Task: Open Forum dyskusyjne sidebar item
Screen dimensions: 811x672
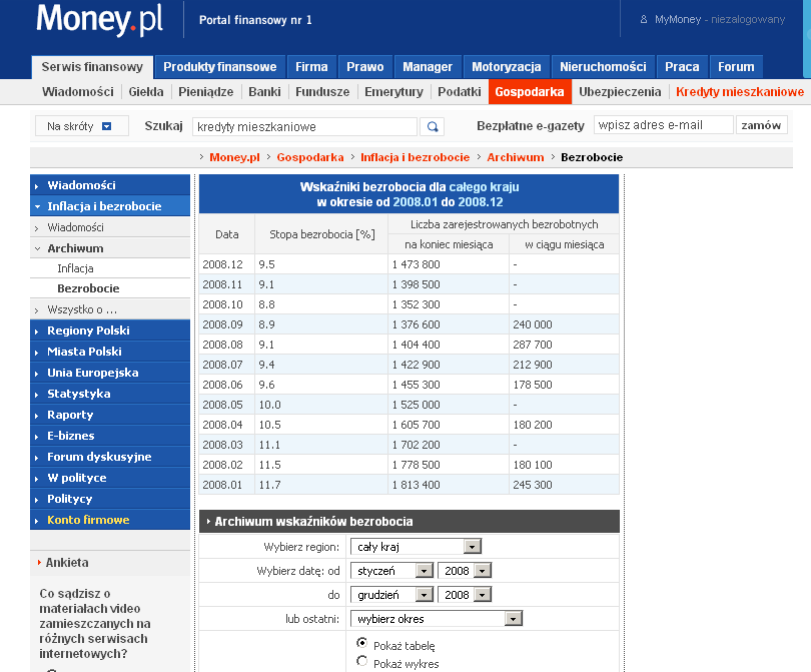Action: 110,457
